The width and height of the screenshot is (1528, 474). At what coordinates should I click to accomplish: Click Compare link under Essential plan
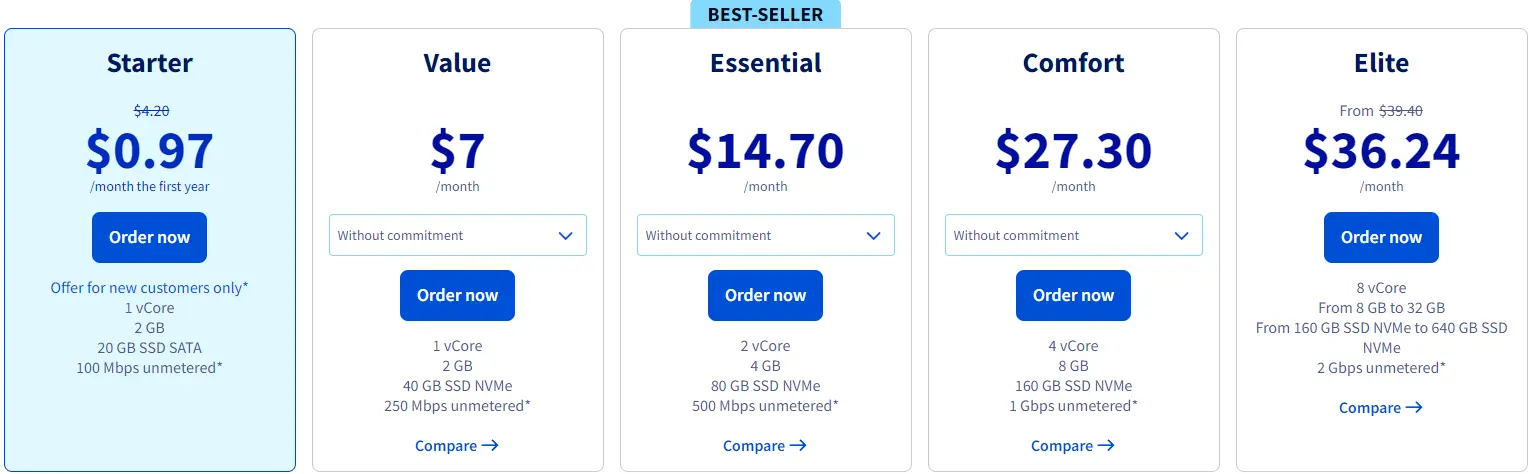click(x=765, y=446)
